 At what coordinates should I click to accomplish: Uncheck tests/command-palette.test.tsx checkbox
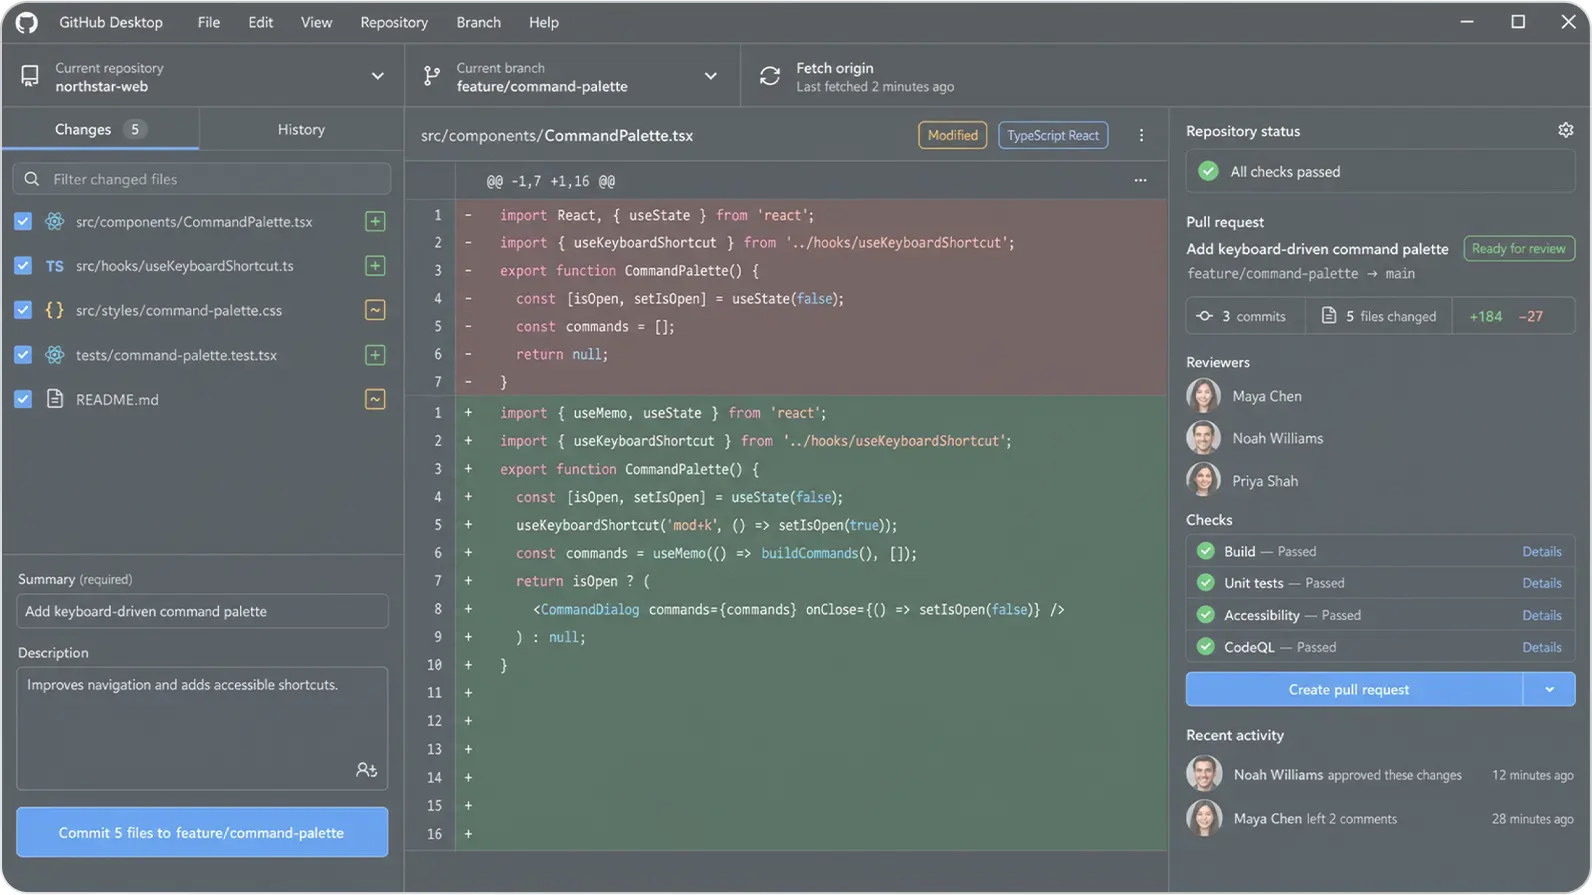pyautogui.click(x=23, y=354)
